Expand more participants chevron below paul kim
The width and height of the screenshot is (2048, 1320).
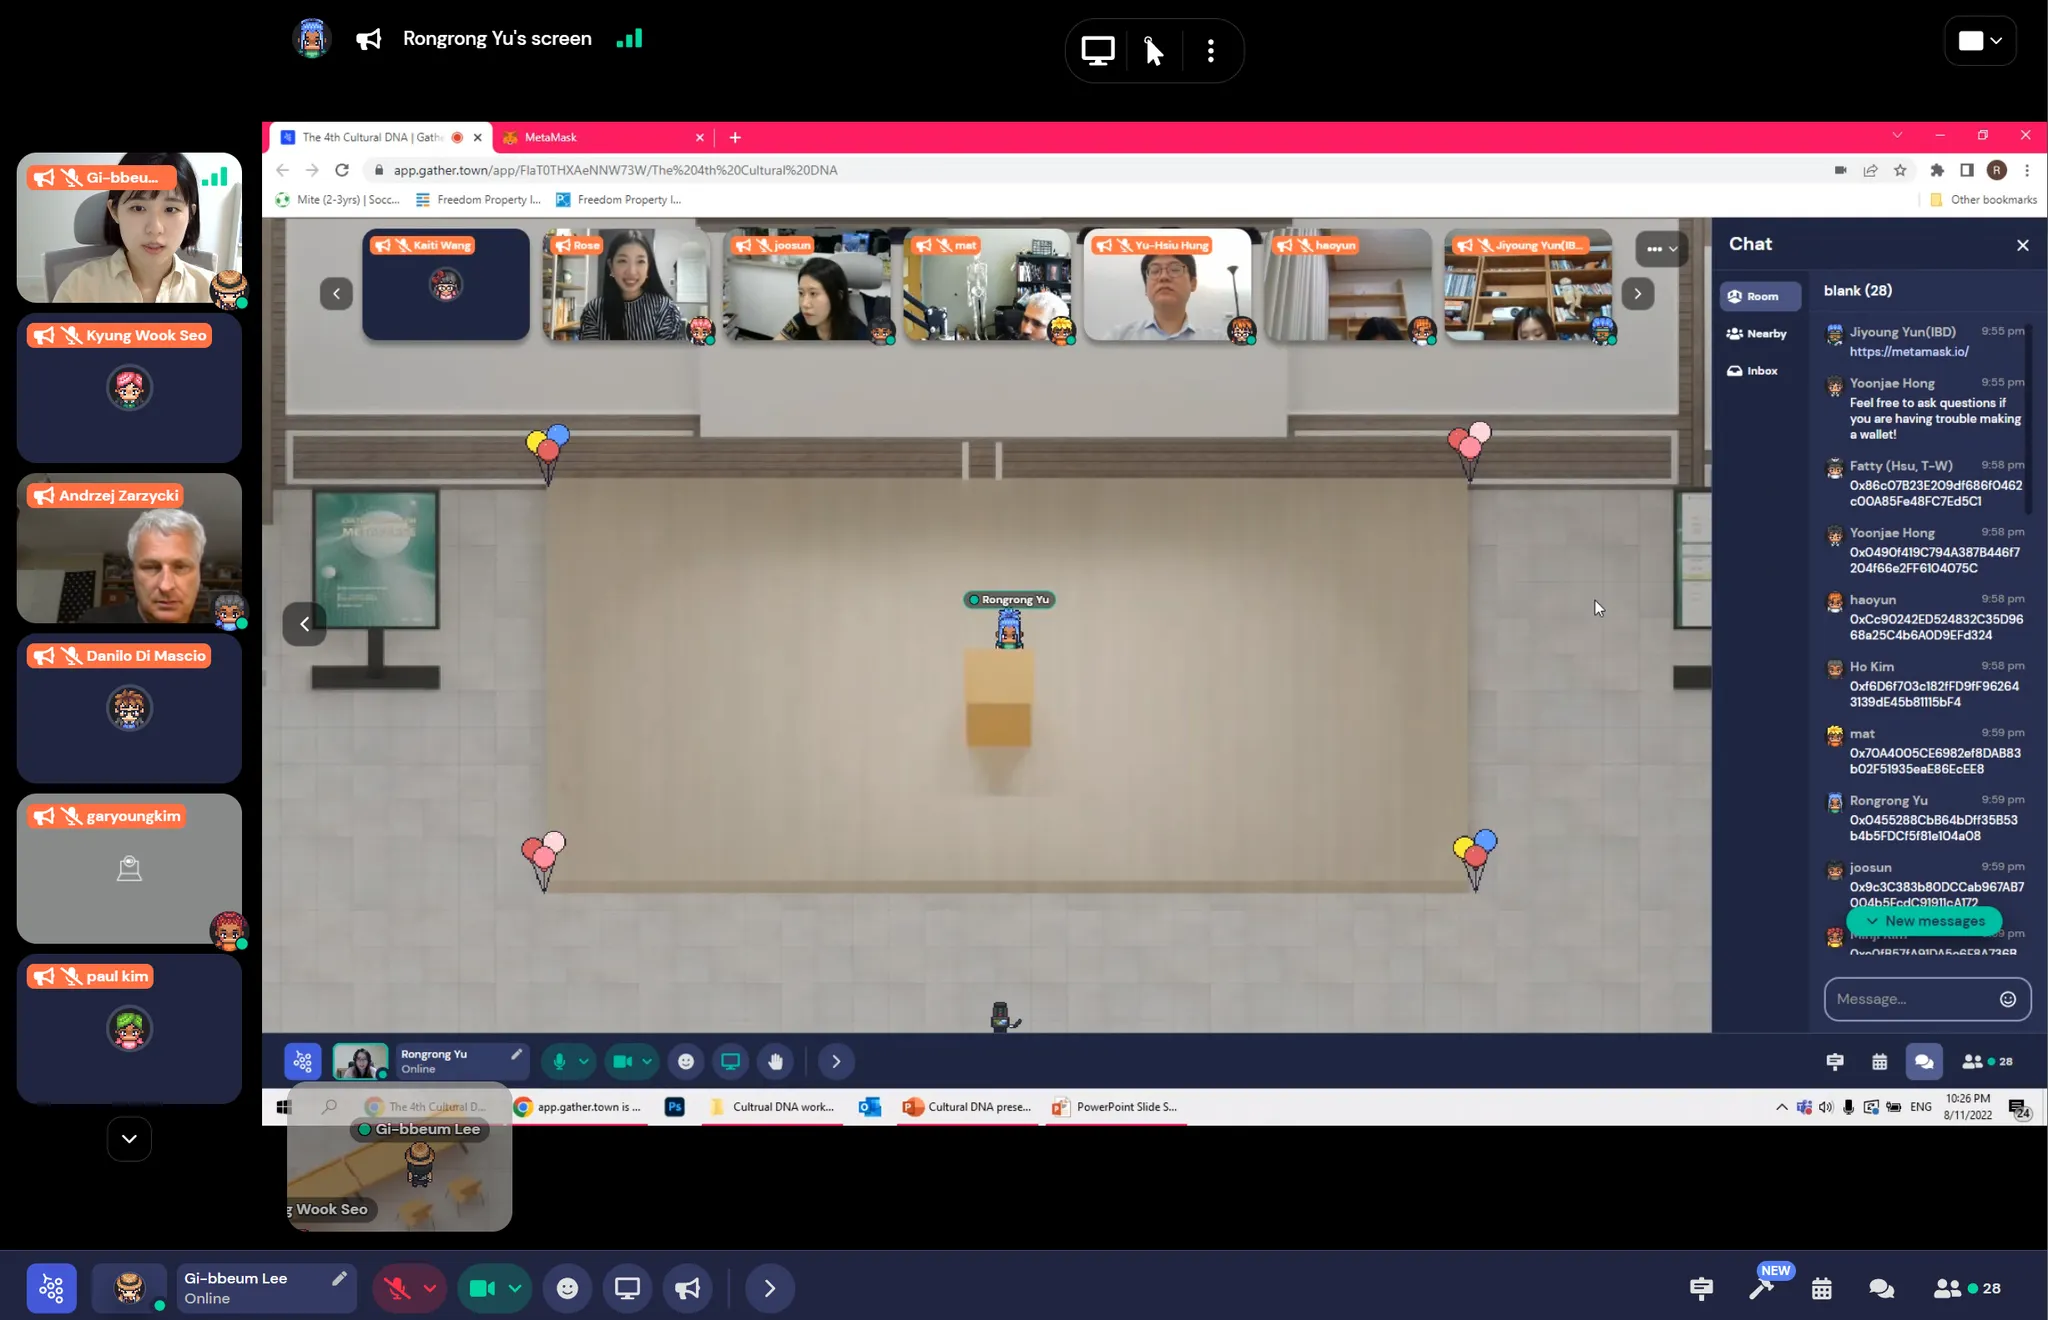129,1138
